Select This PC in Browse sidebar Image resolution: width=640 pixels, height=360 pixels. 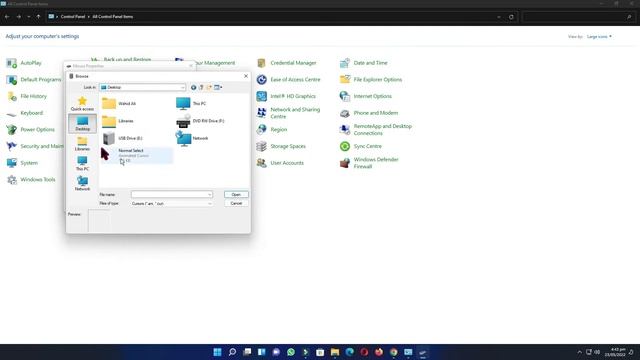82,164
